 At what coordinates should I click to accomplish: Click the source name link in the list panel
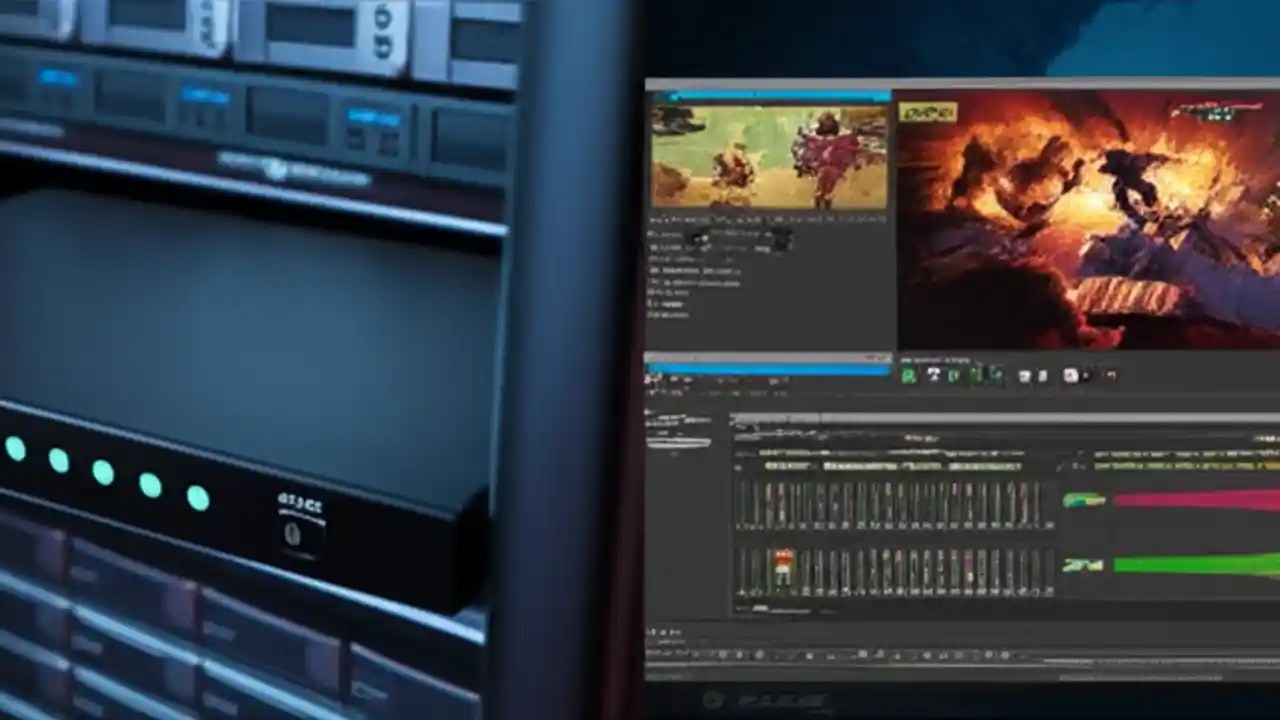click(710, 283)
